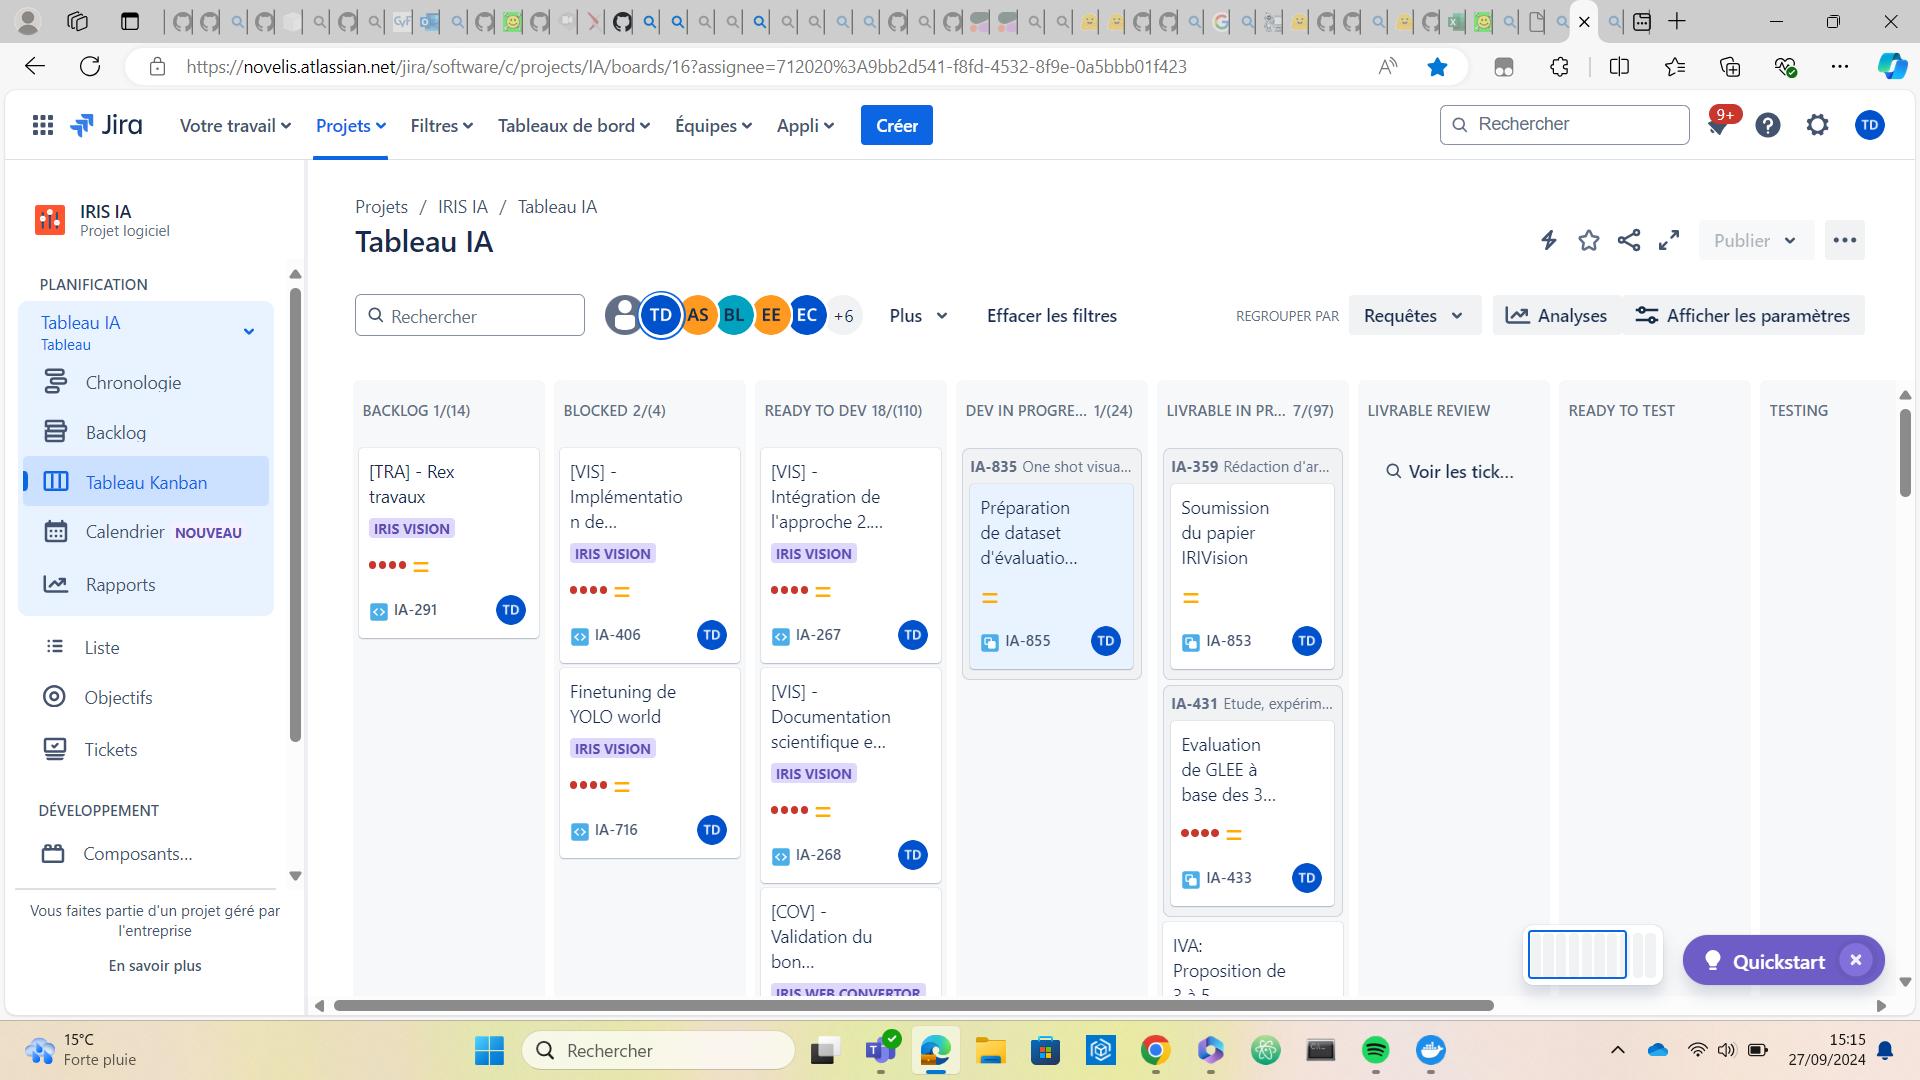Star the Tableau IA board
The image size is (1920, 1080).
[1588, 240]
